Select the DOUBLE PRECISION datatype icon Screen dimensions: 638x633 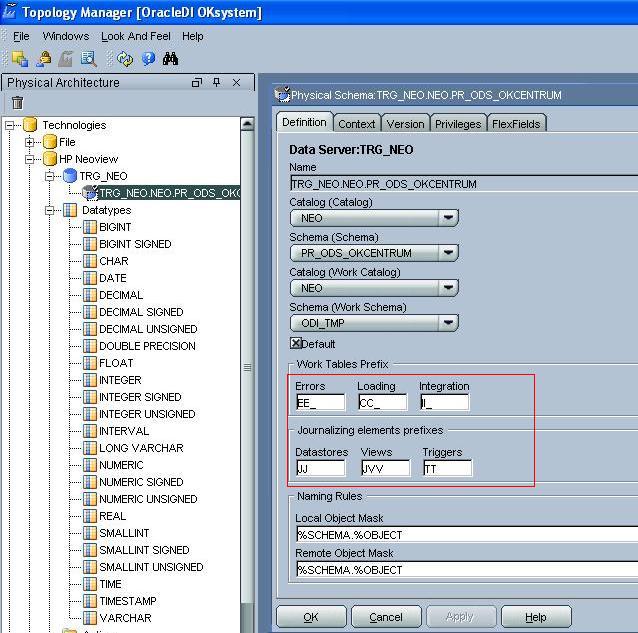pyautogui.click(x=90, y=346)
